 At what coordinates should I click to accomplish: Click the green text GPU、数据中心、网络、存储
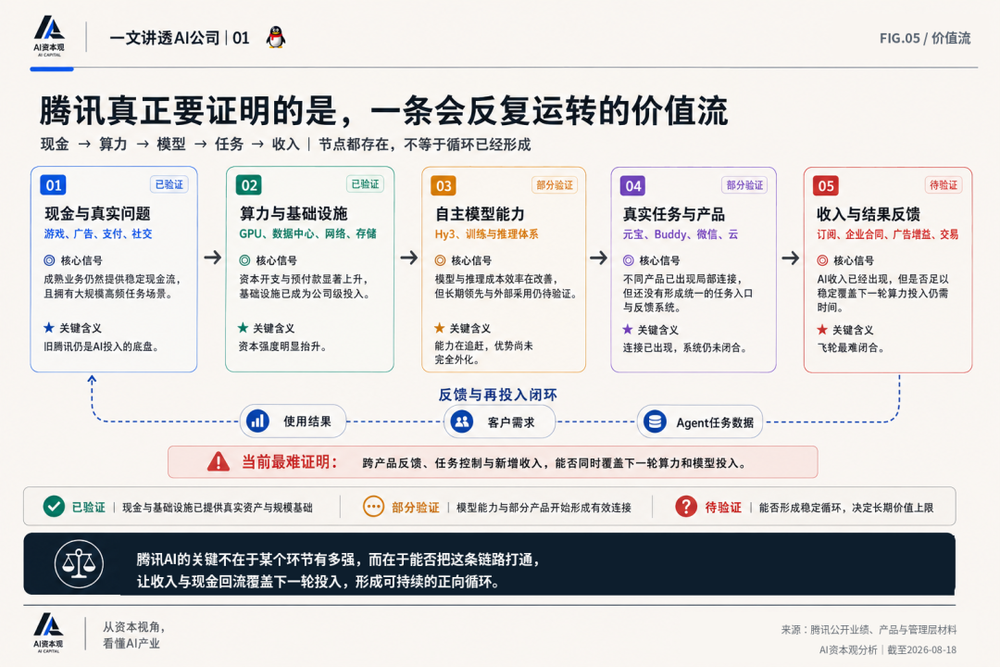point(307,234)
